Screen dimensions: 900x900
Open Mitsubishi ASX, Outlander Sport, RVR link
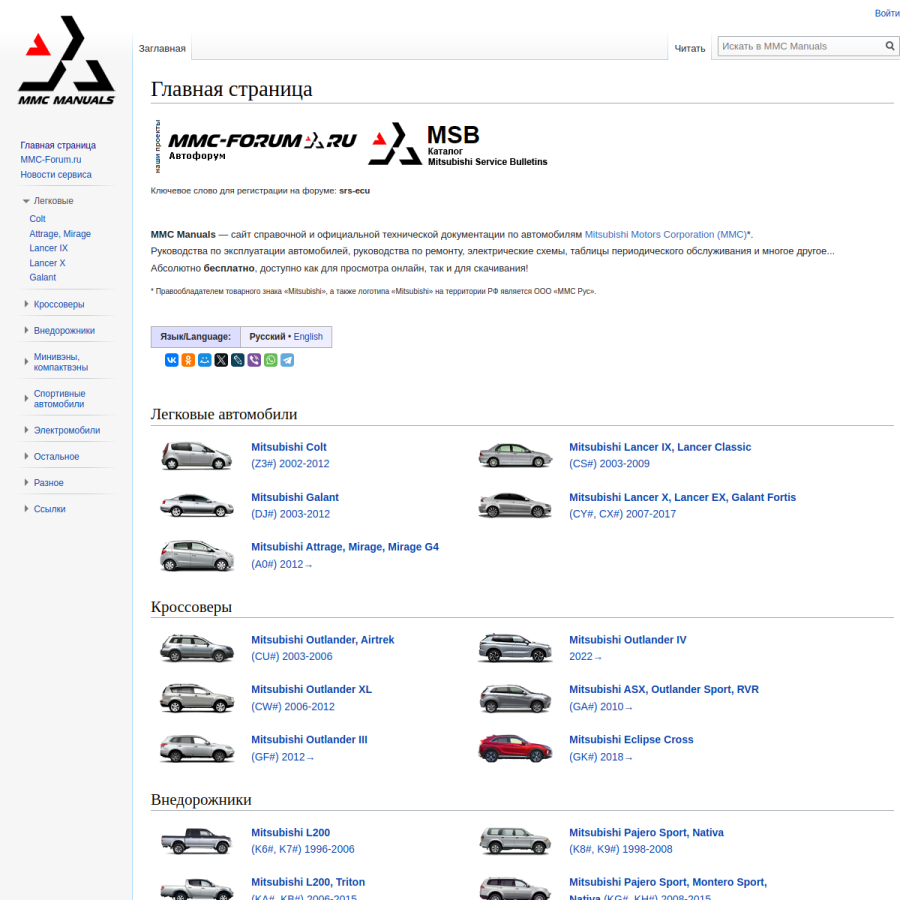664,689
